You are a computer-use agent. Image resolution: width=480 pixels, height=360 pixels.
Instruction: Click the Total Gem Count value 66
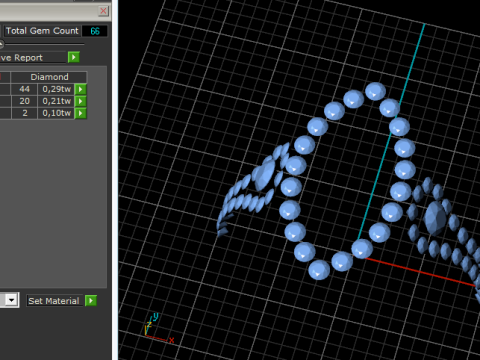(95, 31)
